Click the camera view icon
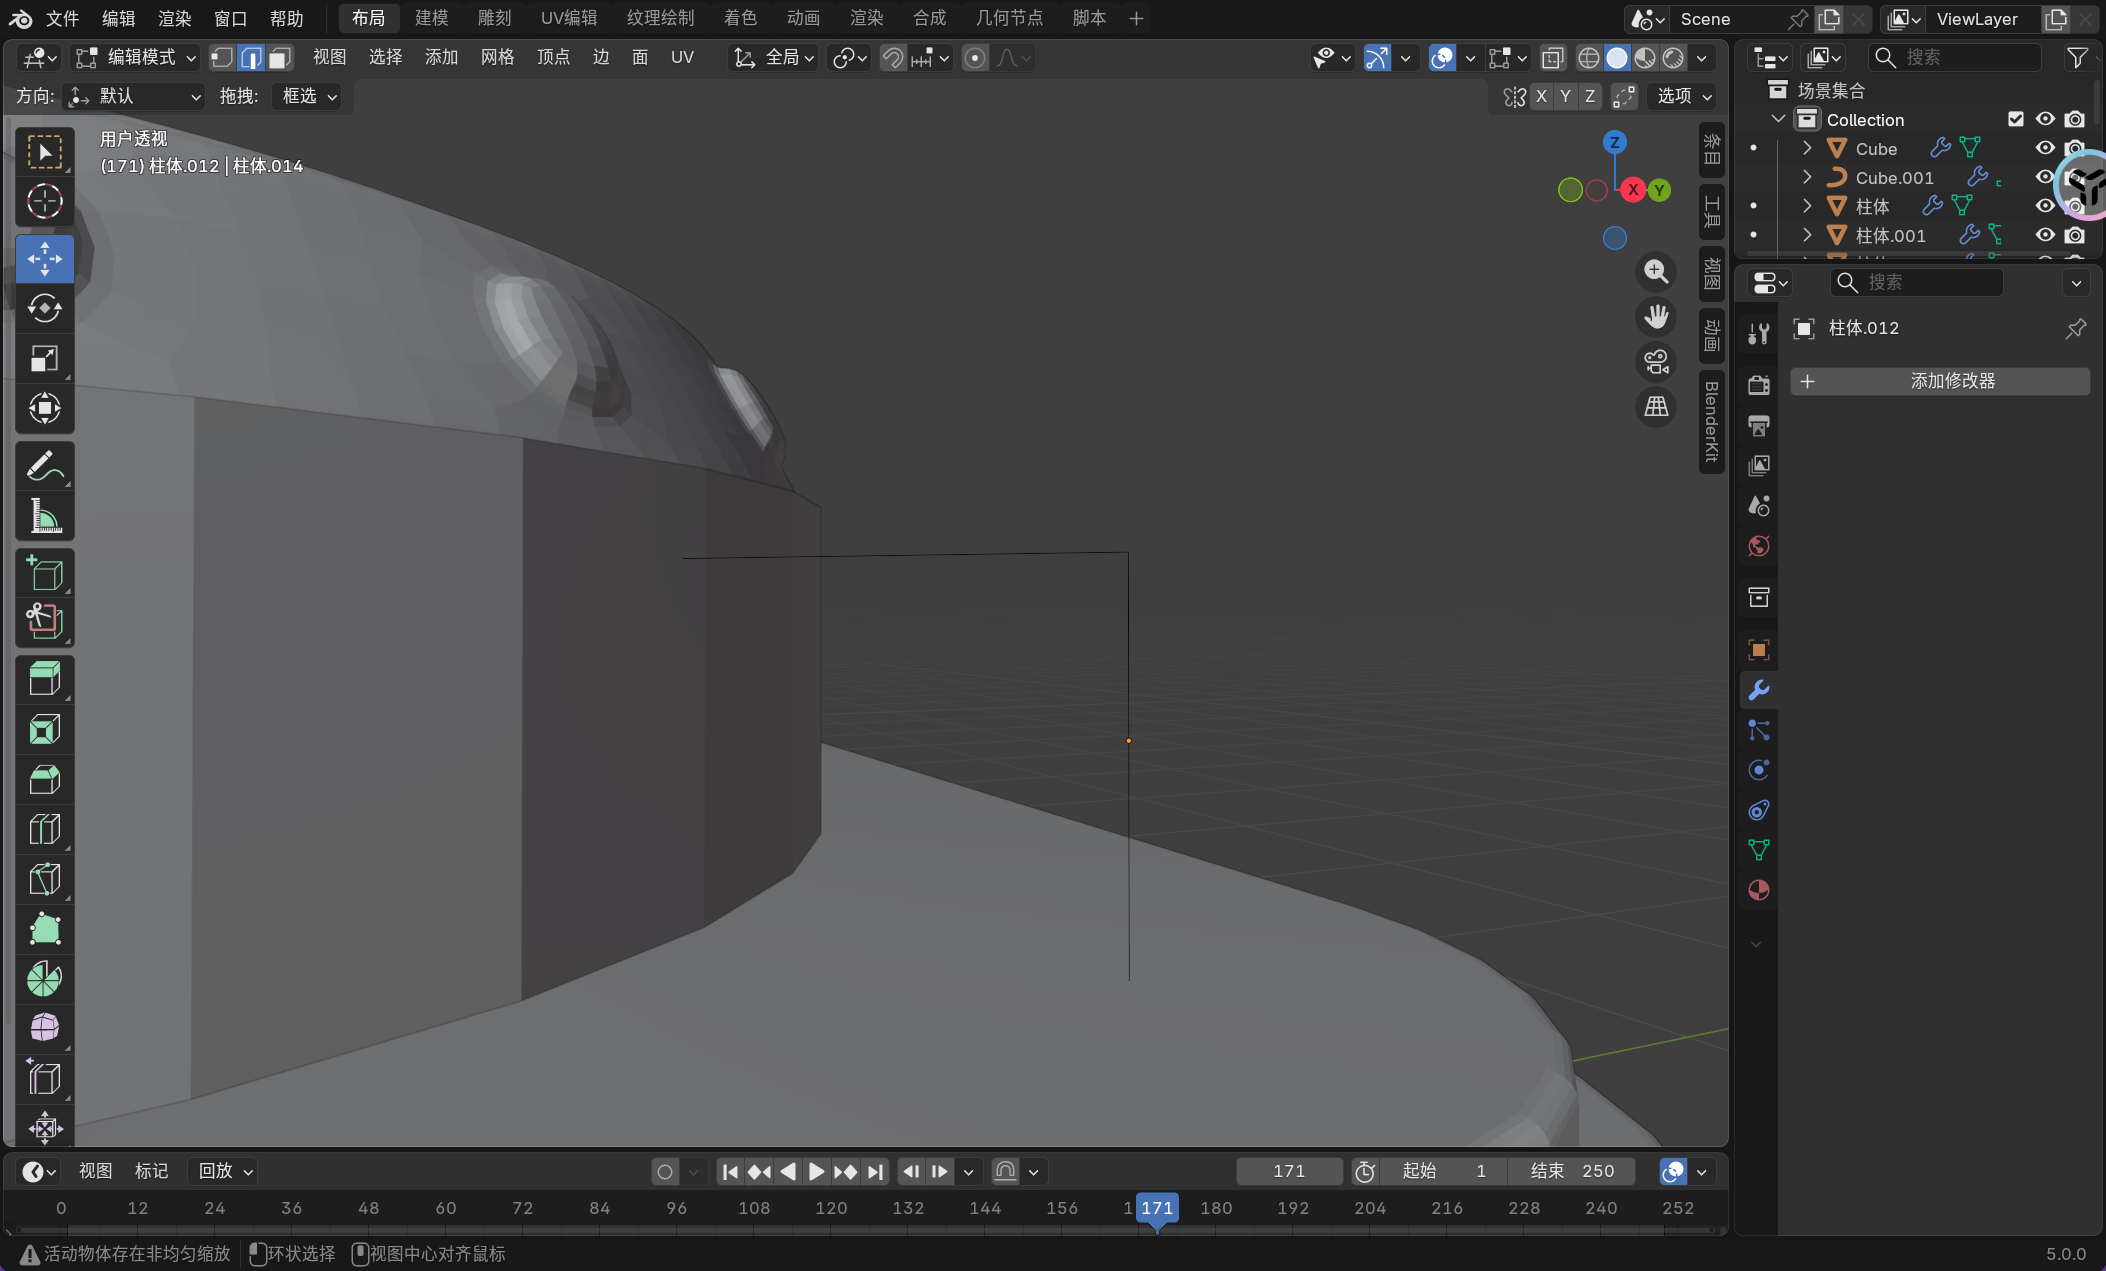This screenshot has height=1271, width=2106. pyautogui.click(x=1656, y=361)
